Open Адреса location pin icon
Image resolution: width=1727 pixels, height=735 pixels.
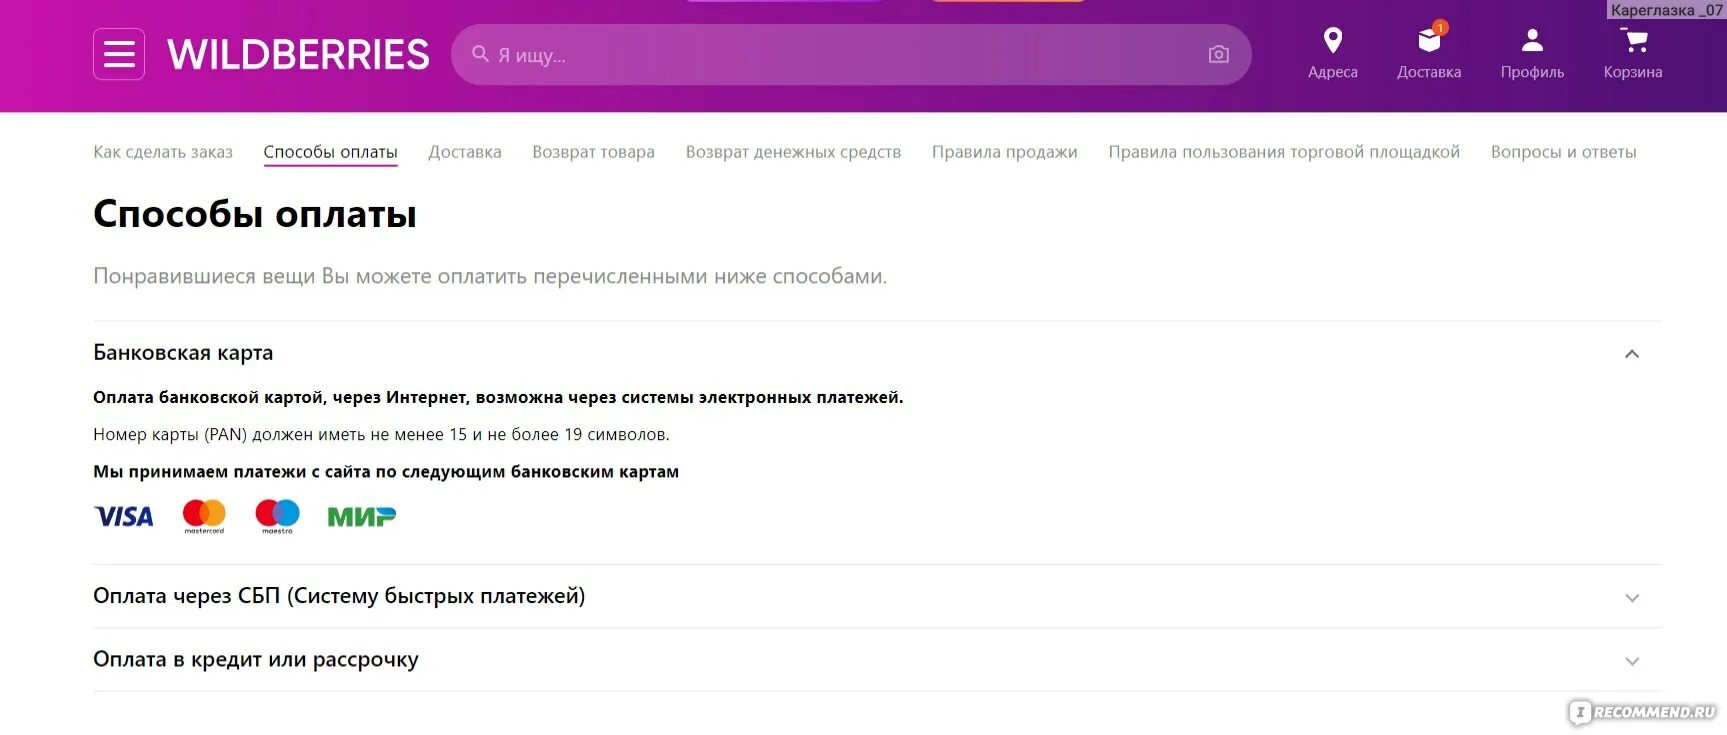pyautogui.click(x=1332, y=41)
